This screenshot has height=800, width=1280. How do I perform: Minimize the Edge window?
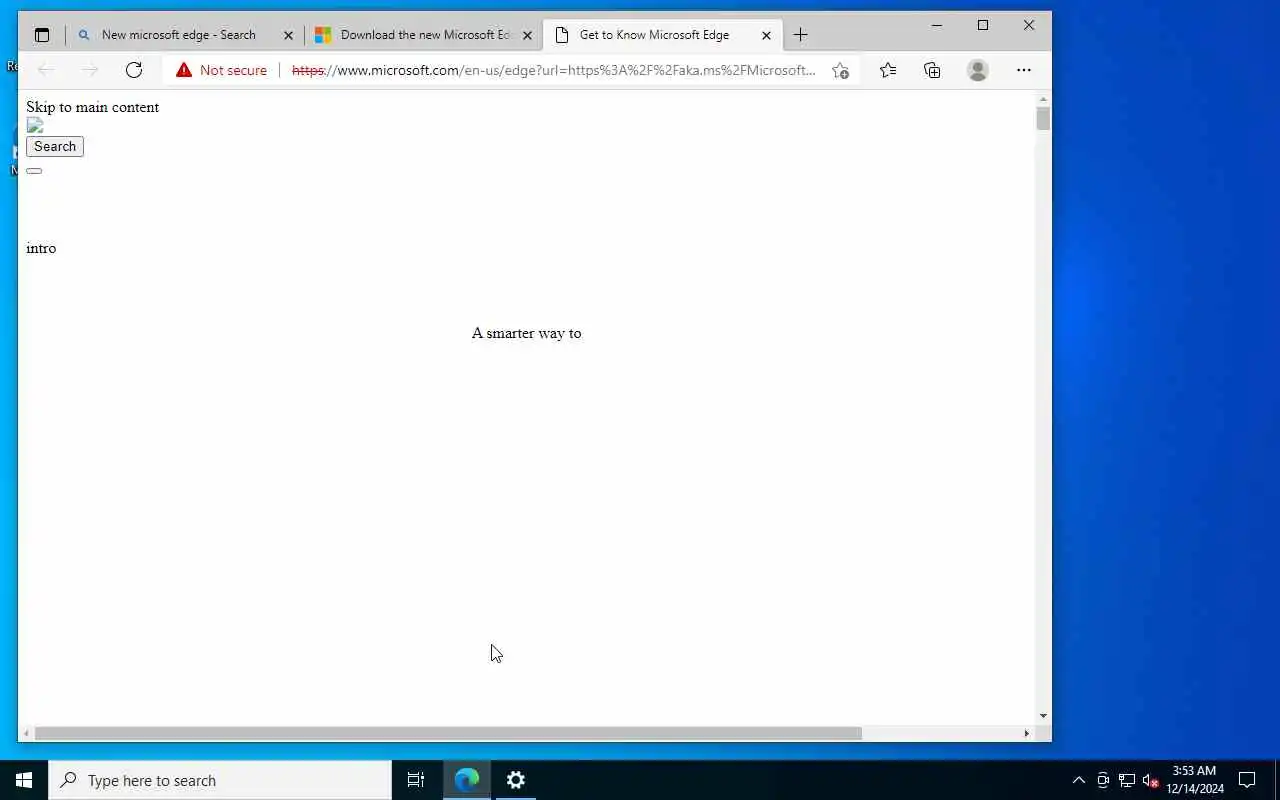click(x=937, y=25)
